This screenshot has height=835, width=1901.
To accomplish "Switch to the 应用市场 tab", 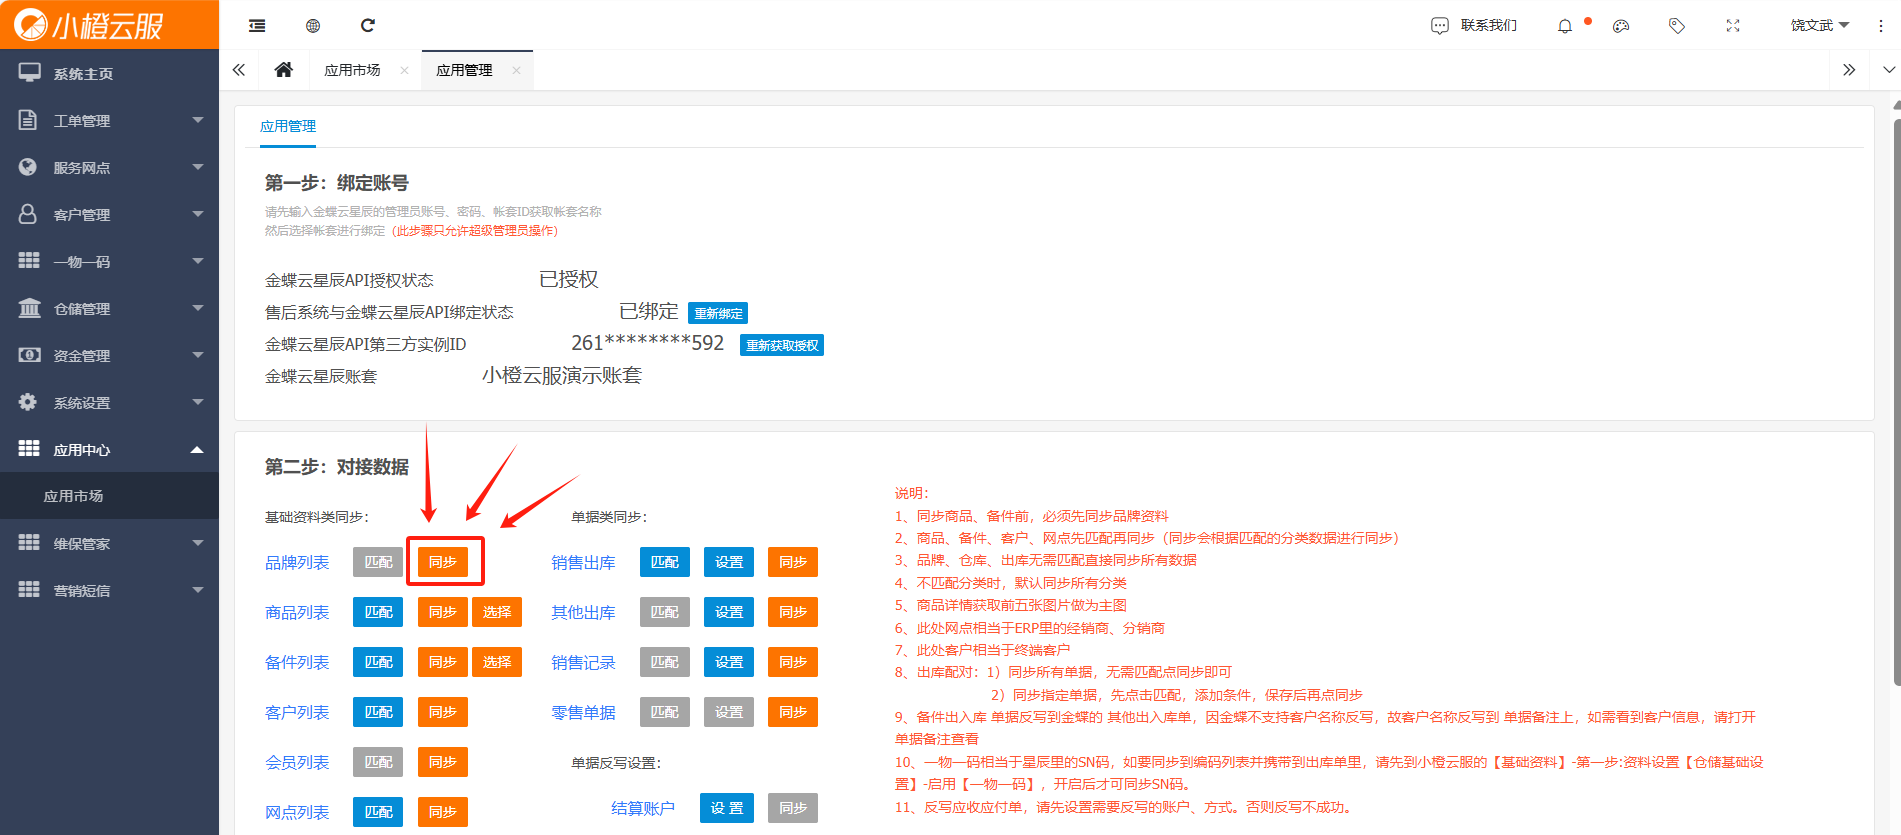I will tap(352, 70).
